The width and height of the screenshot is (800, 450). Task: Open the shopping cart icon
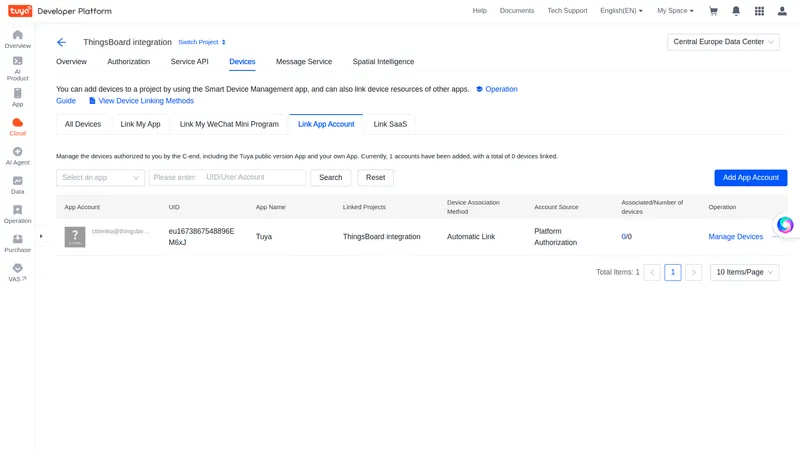(x=713, y=11)
